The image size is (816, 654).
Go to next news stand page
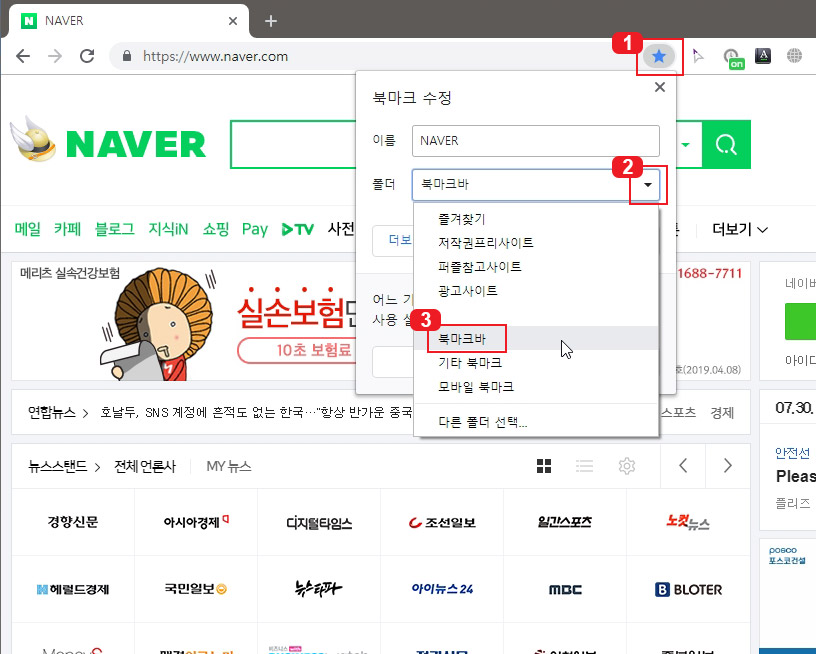pos(728,465)
